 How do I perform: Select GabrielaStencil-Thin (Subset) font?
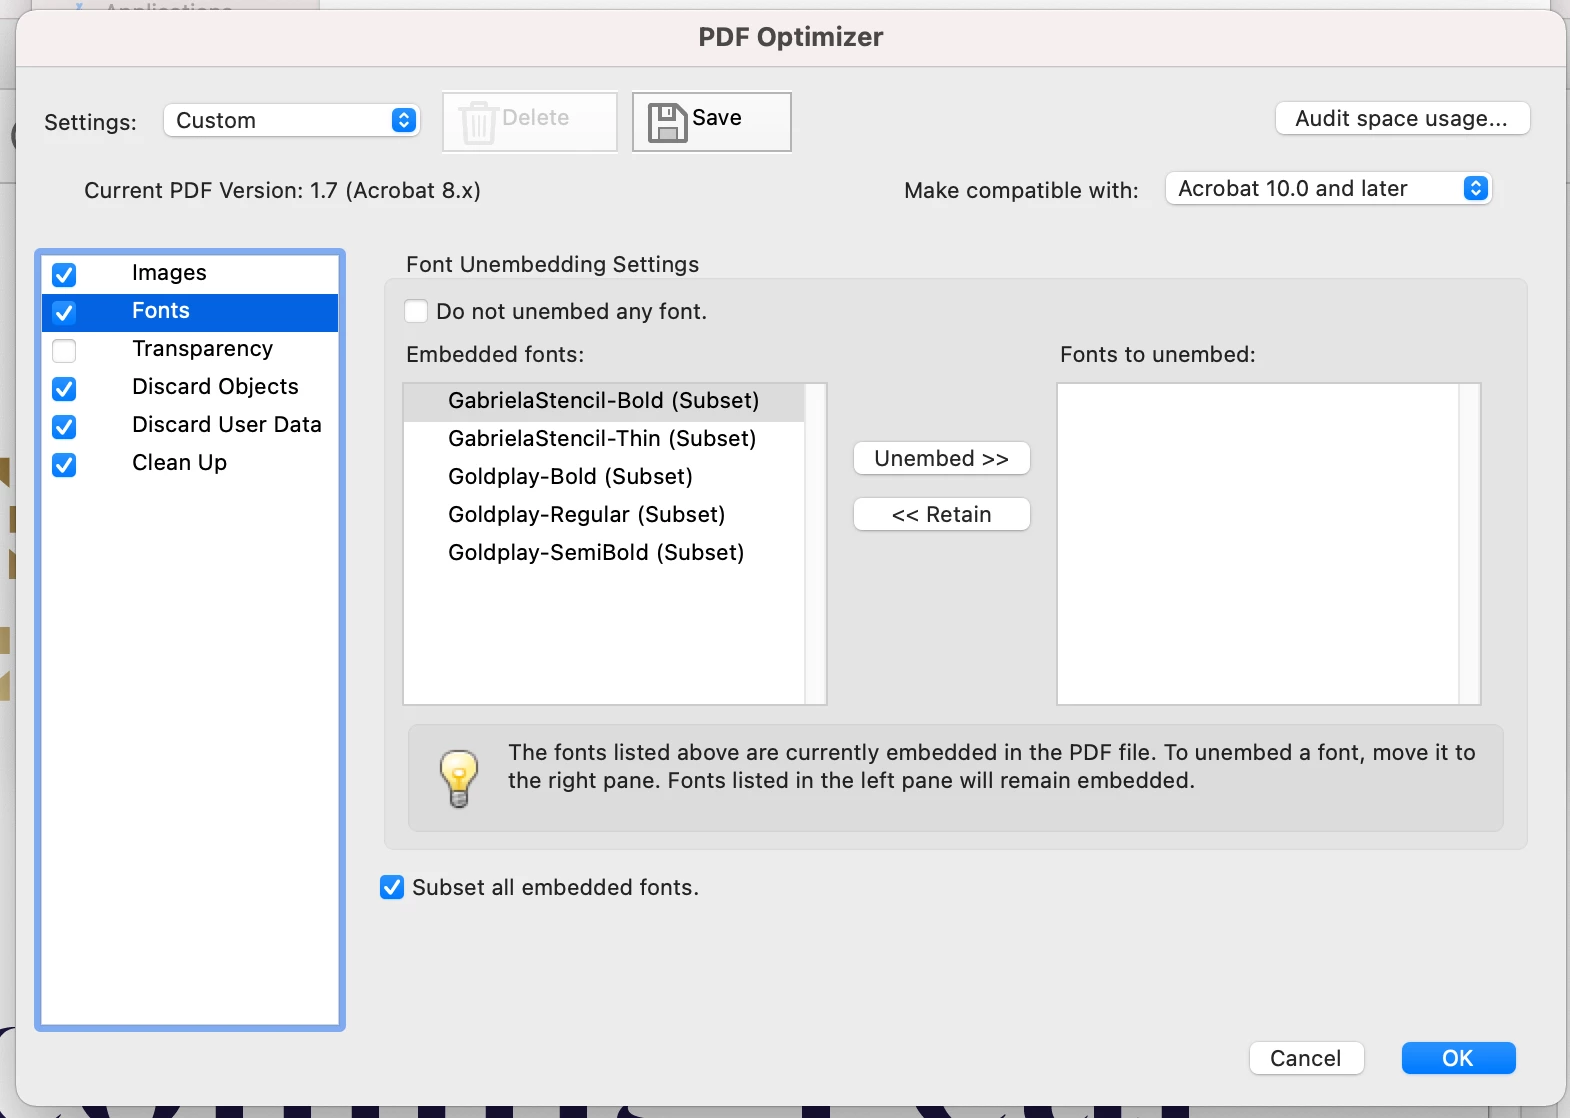point(604,439)
